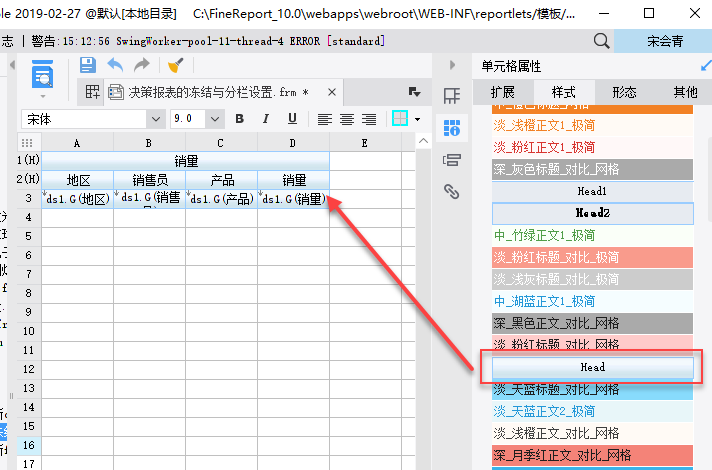Screen dimensions: 712x470
Task: Click the user account 宋会青
Action: click(x=665, y=41)
